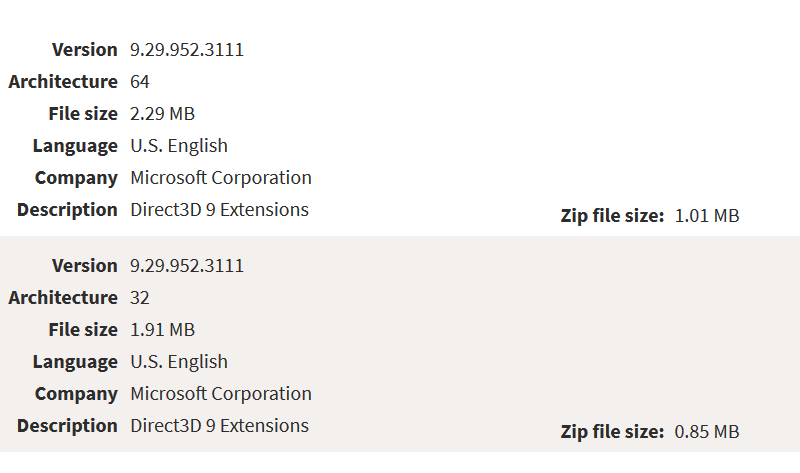The image size is (800, 473).
Task: Click Microsoft Corporation in the white 64-bit entry
Action: pos(221,178)
